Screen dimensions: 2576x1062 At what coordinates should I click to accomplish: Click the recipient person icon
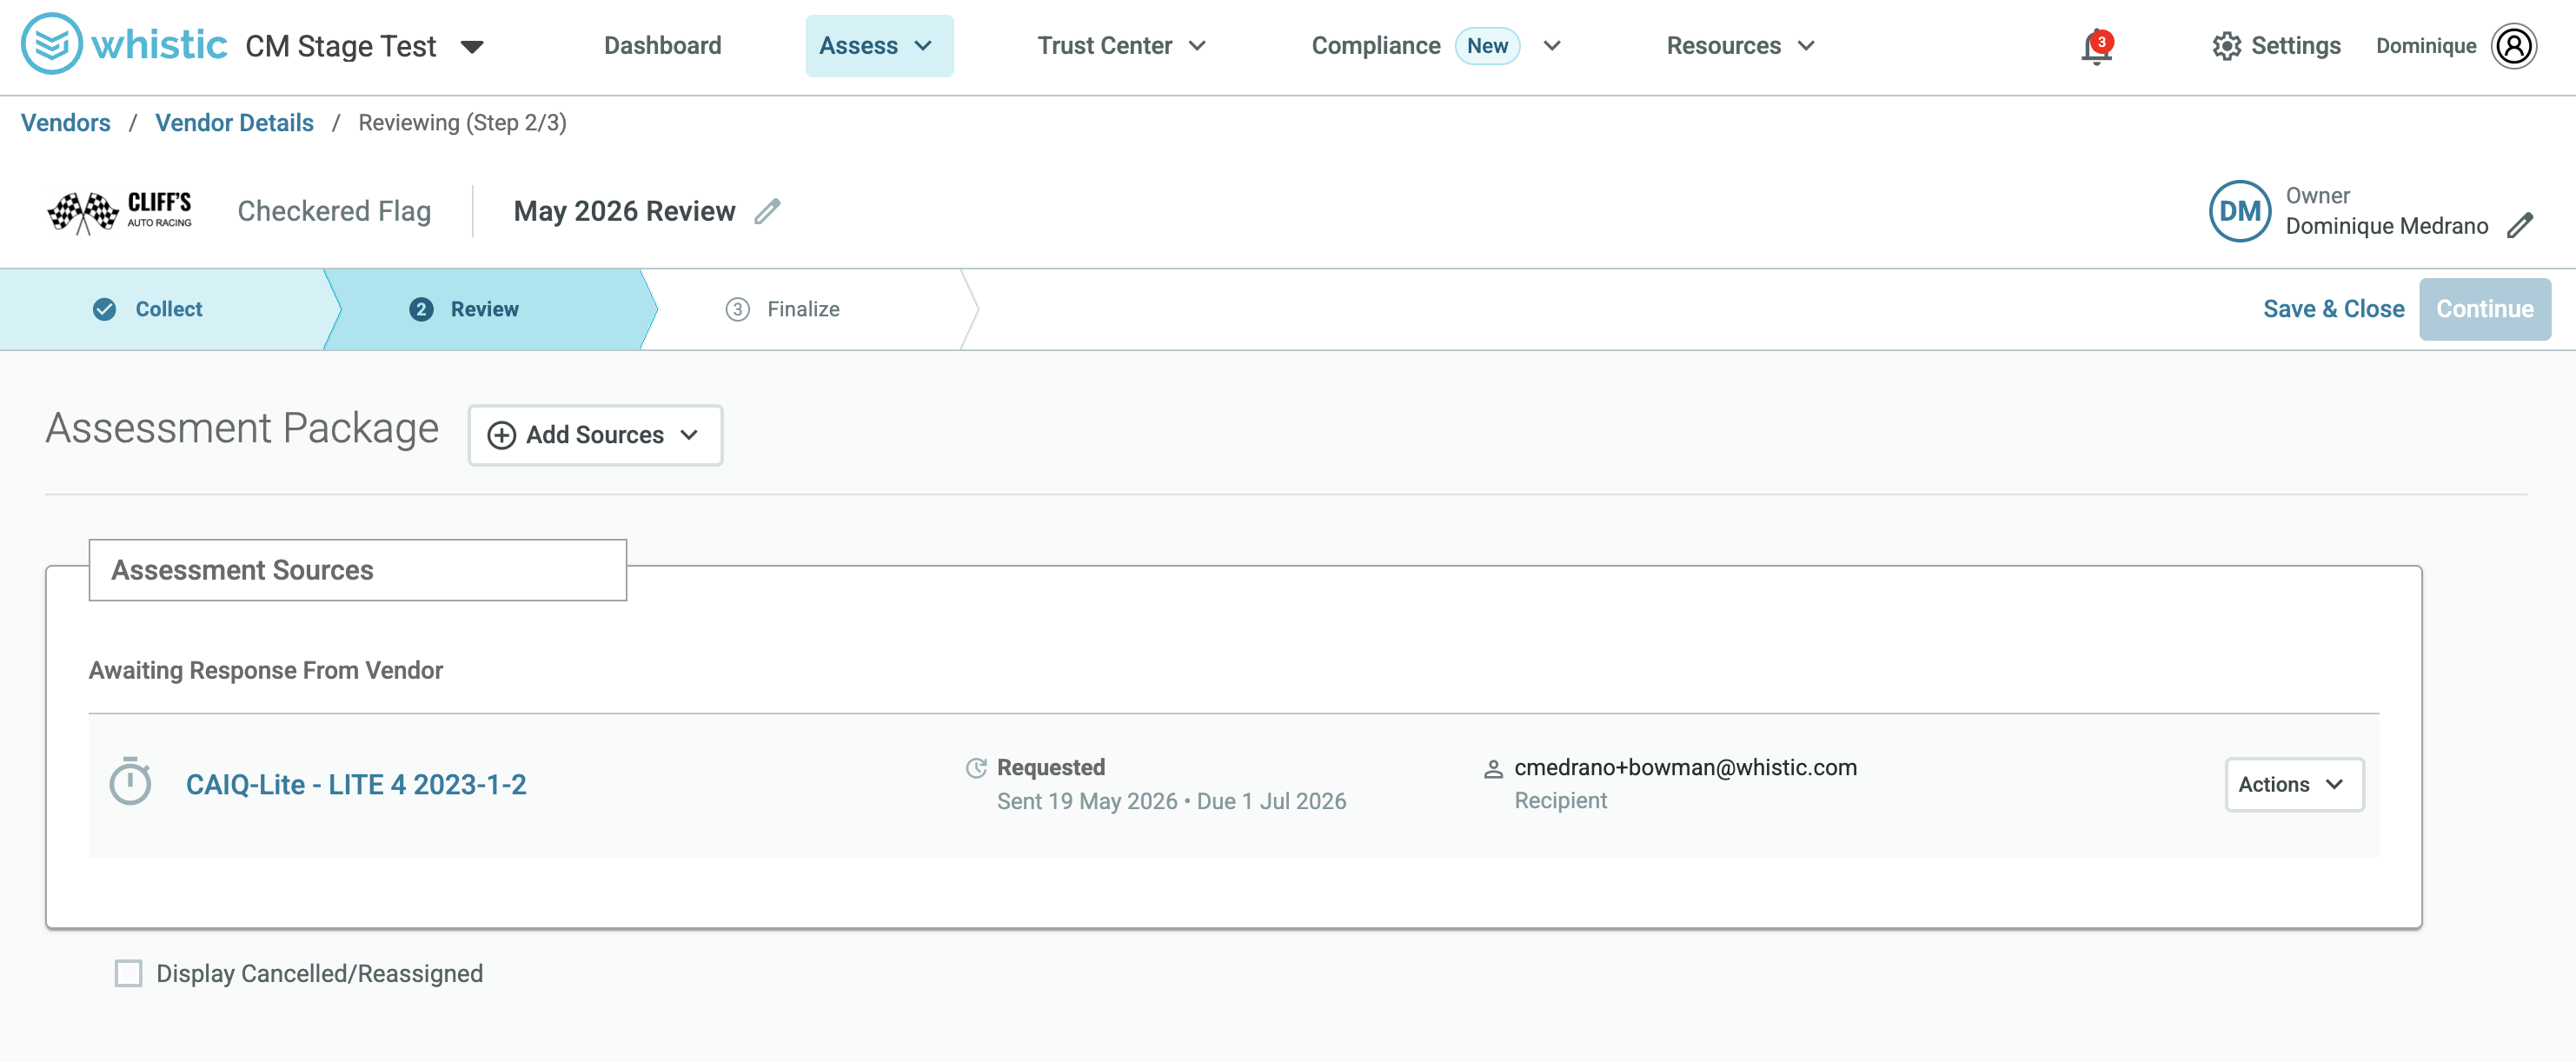click(1493, 769)
